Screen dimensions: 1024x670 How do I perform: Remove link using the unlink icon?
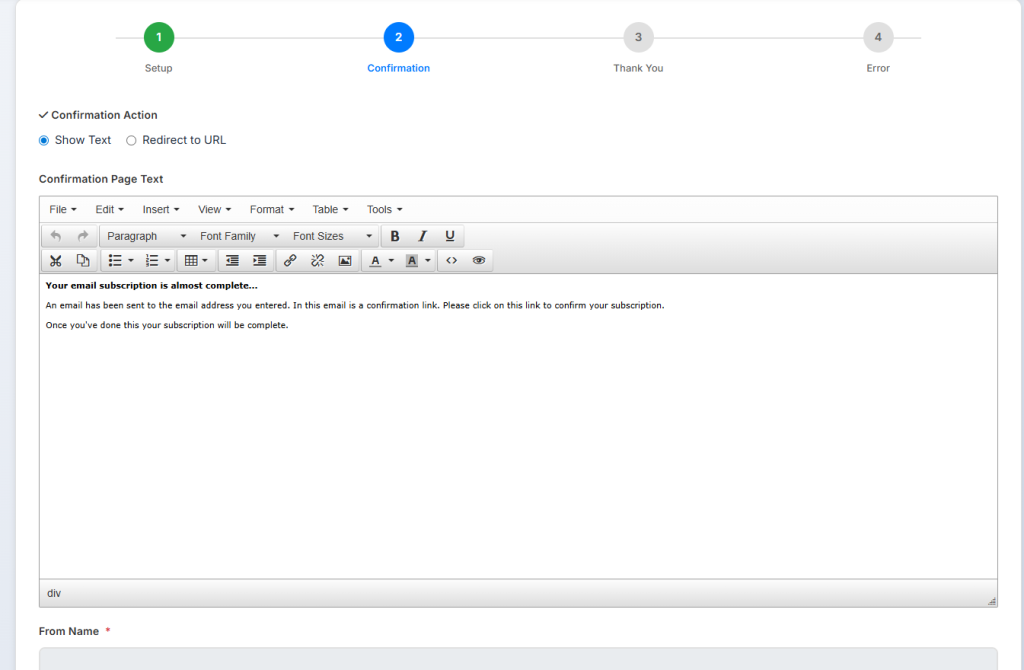317,261
